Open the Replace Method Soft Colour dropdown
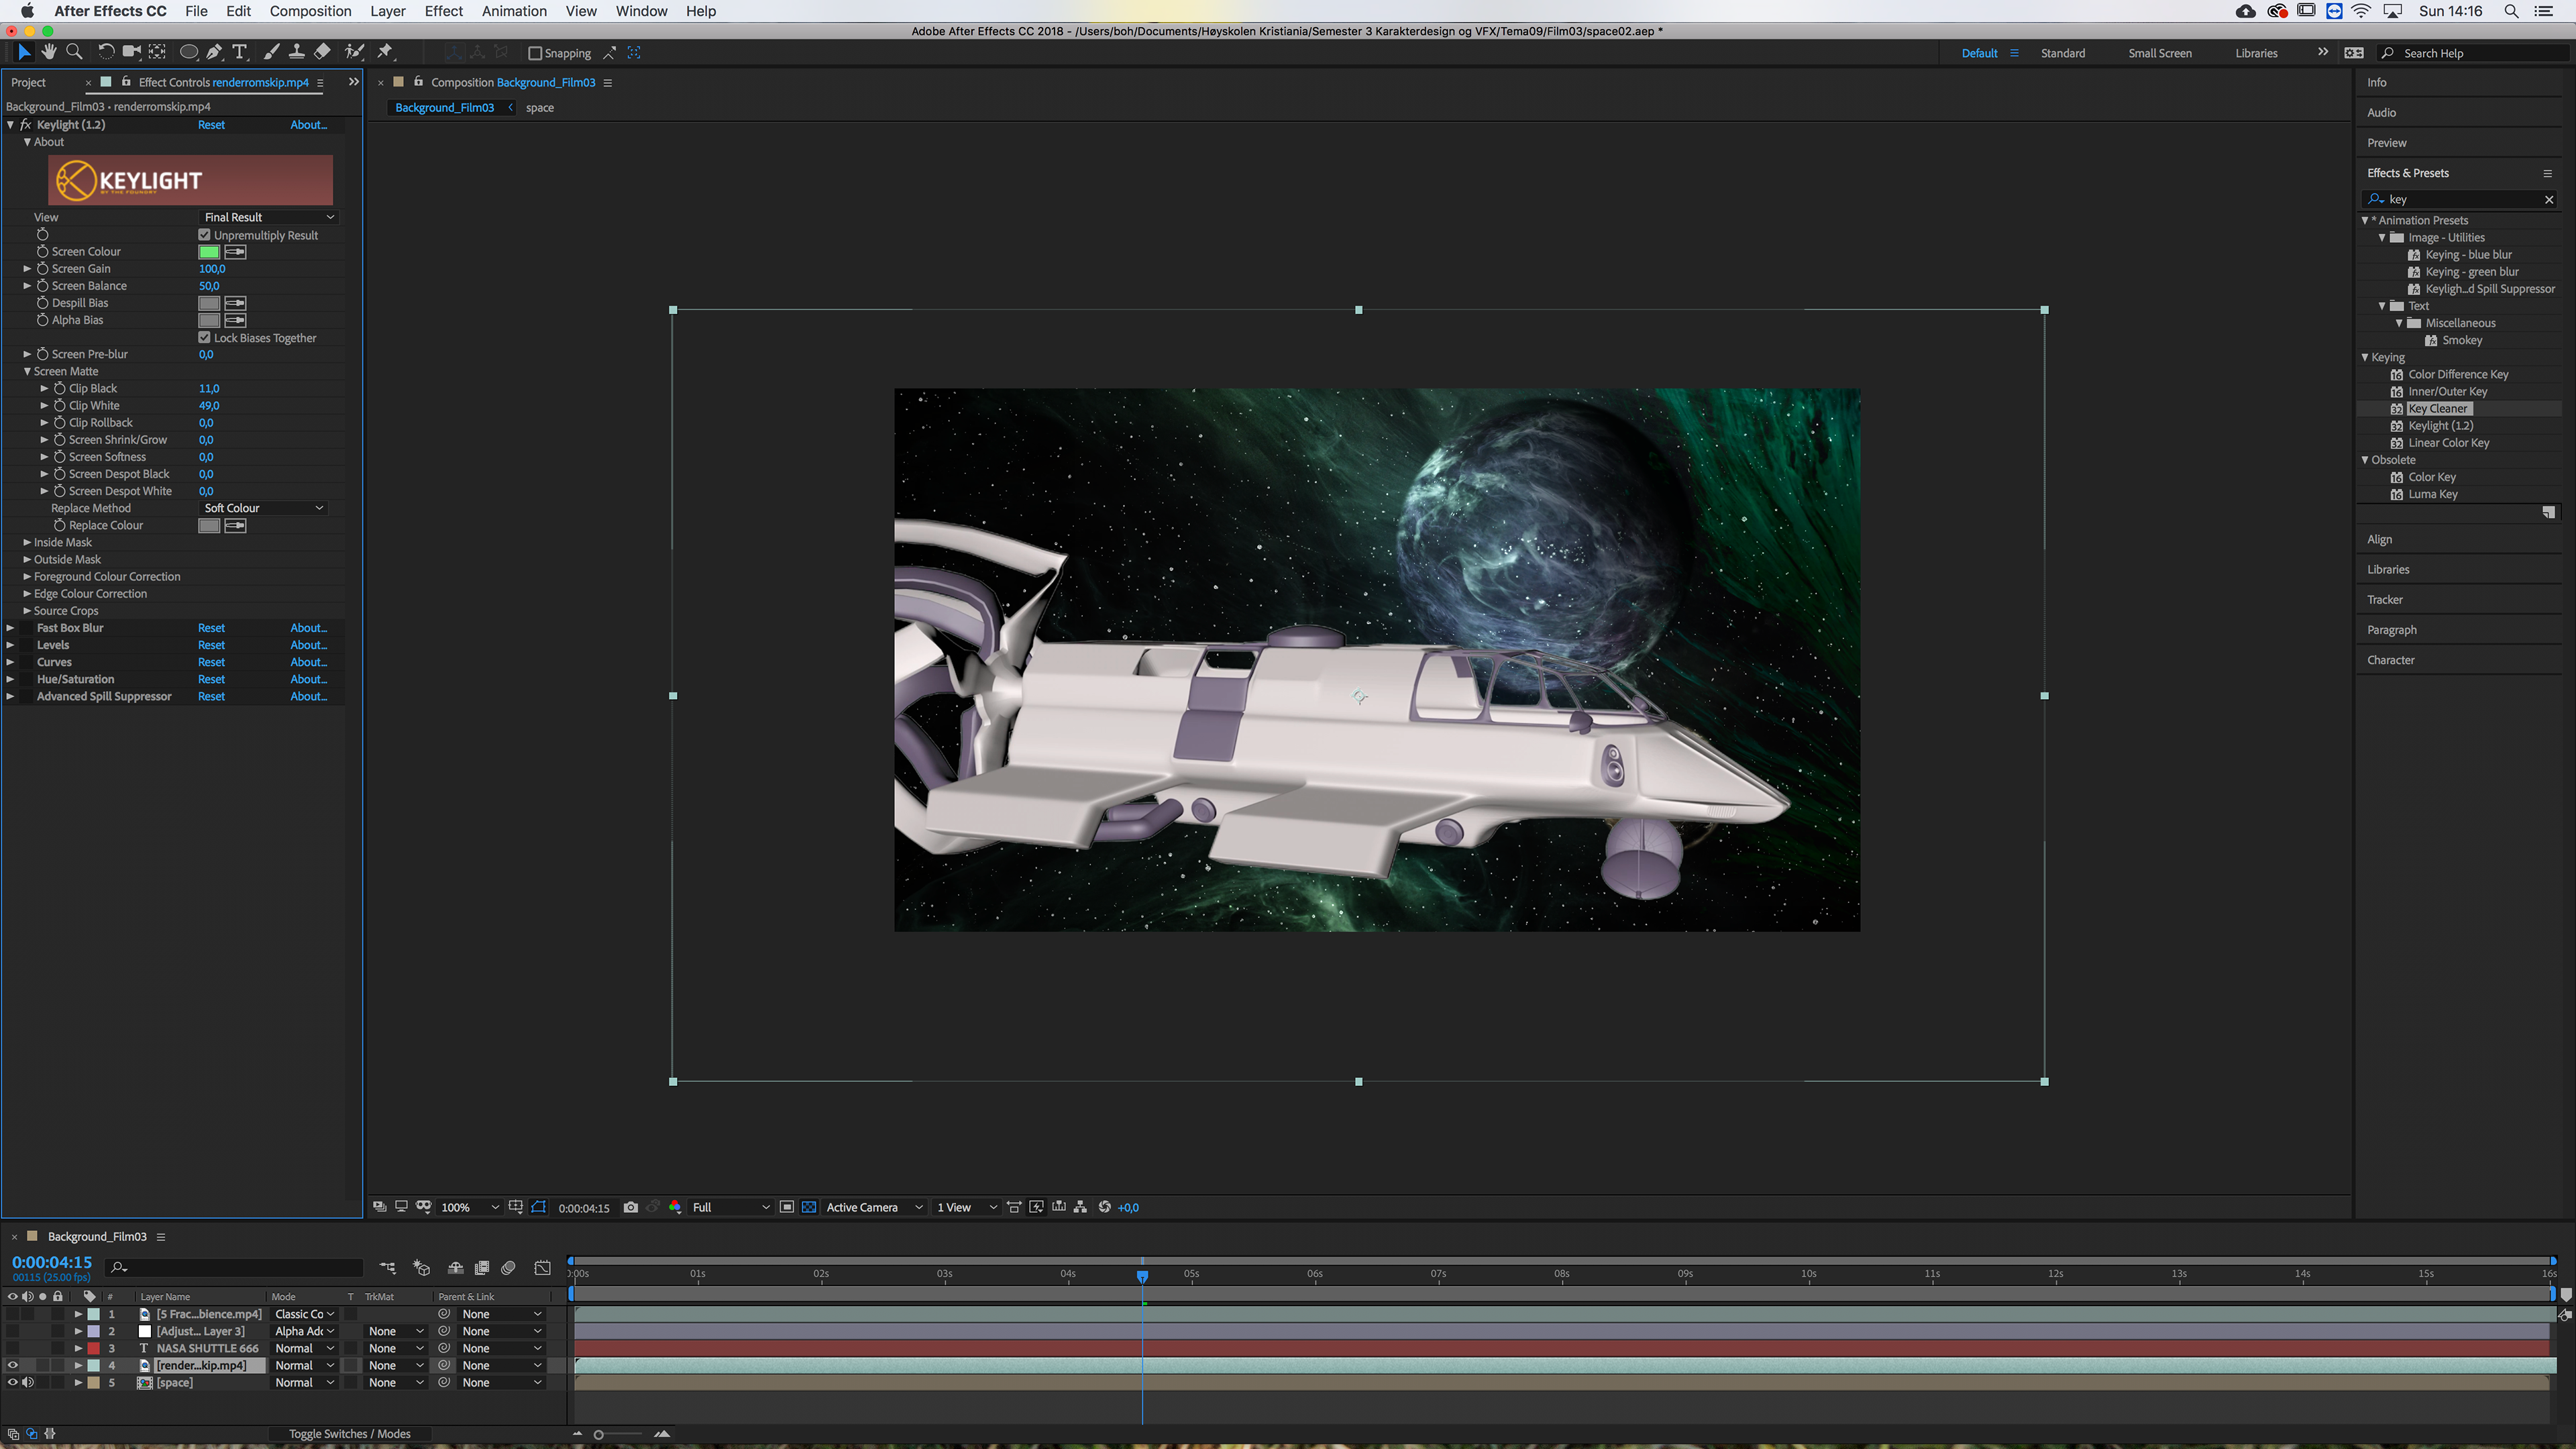This screenshot has width=2576, height=1449. [x=263, y=508]
